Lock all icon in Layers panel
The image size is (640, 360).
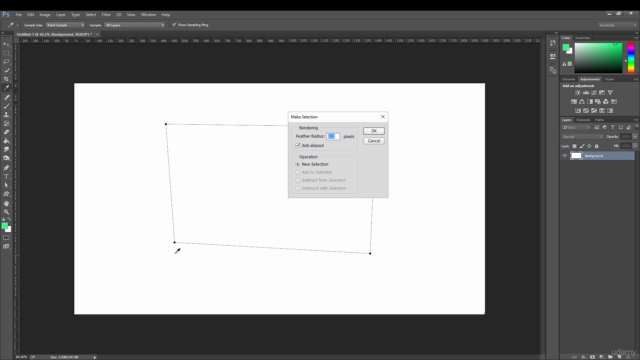596,146
